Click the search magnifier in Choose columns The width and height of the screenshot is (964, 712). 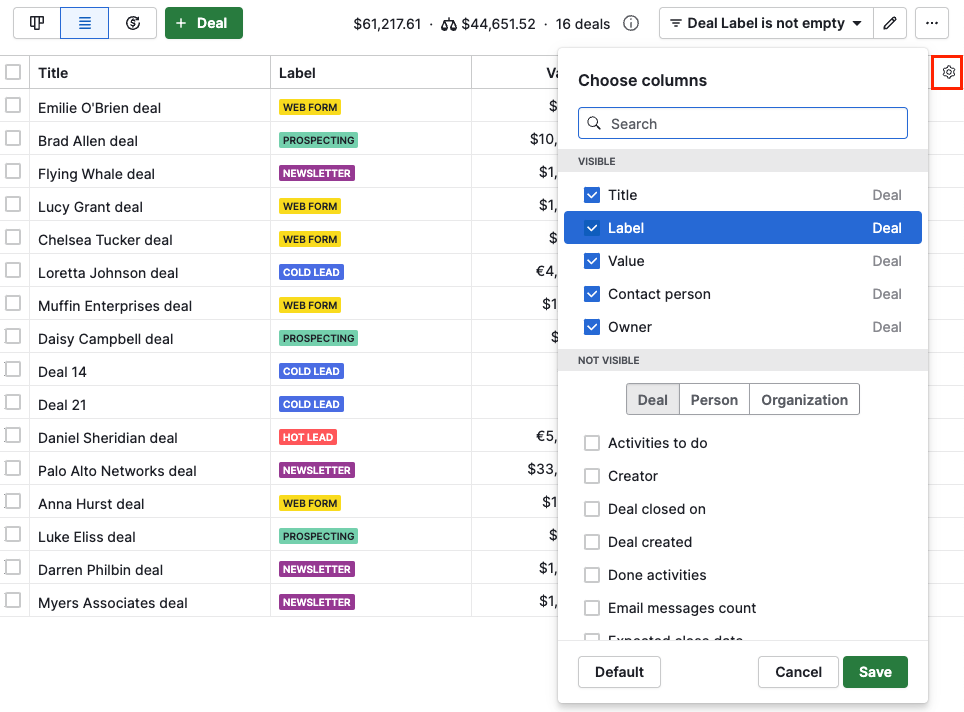coord(595,123)
